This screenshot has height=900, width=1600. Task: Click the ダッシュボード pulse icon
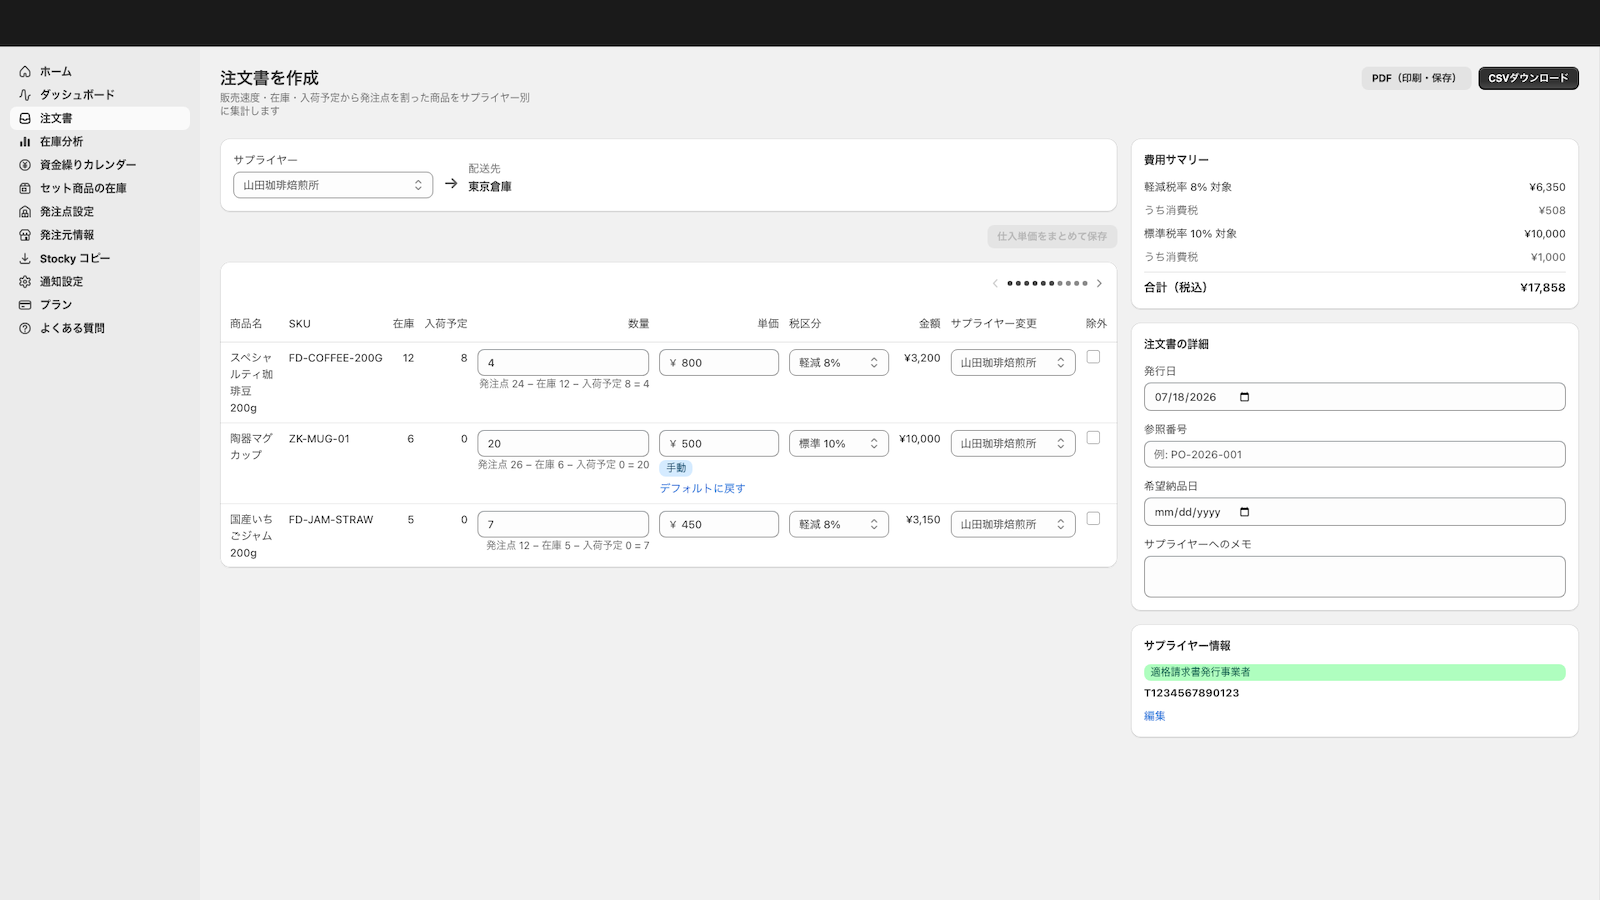point(25,95)
